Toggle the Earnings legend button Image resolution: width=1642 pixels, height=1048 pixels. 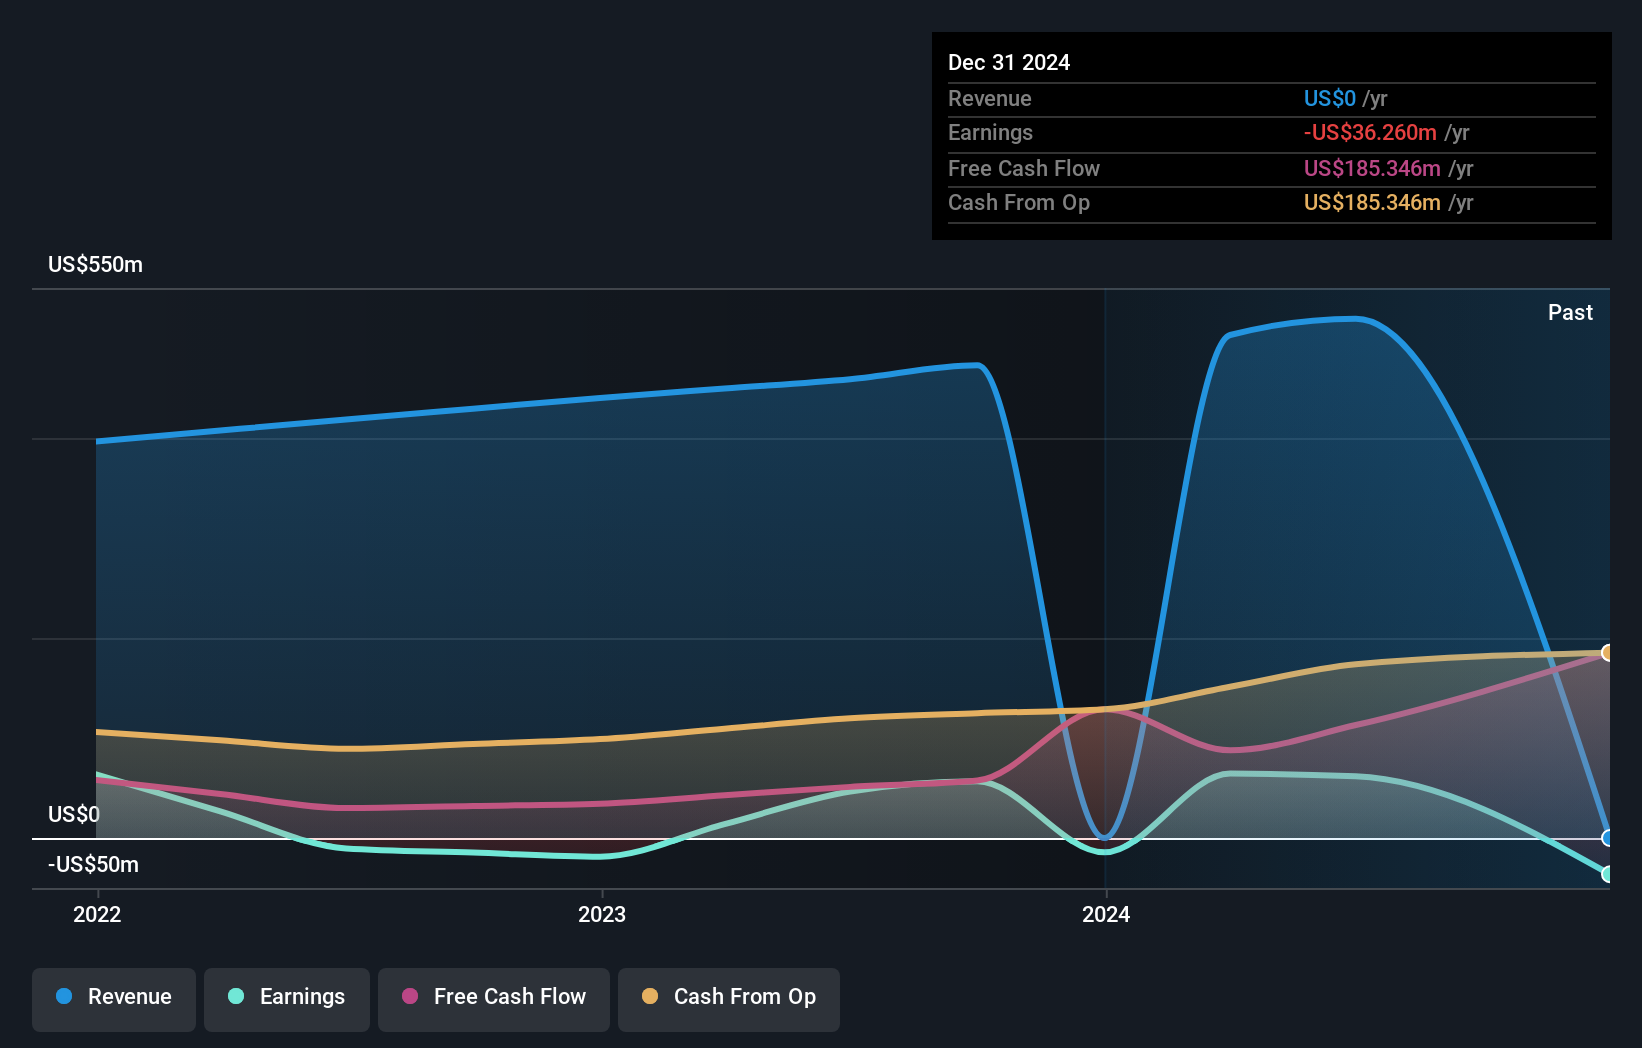click(x=287, y=999)
